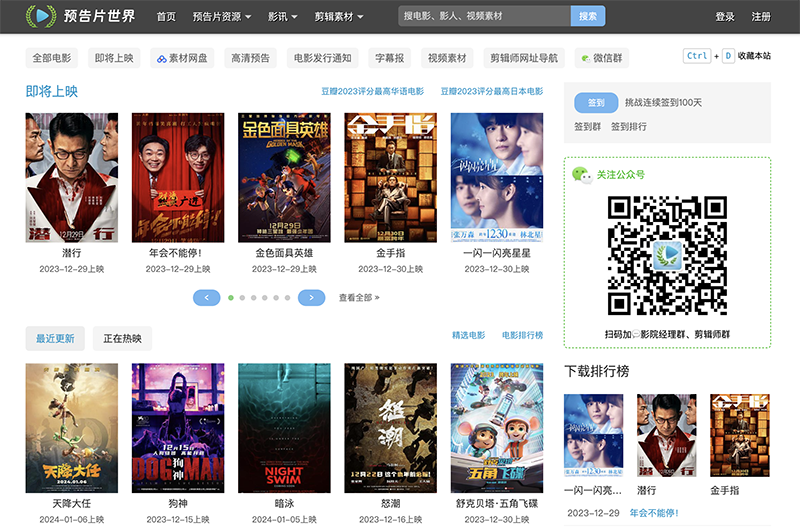Open the 年会不能停! movie poster
Viewport: 800px width, 530px height.
point(178,178)
